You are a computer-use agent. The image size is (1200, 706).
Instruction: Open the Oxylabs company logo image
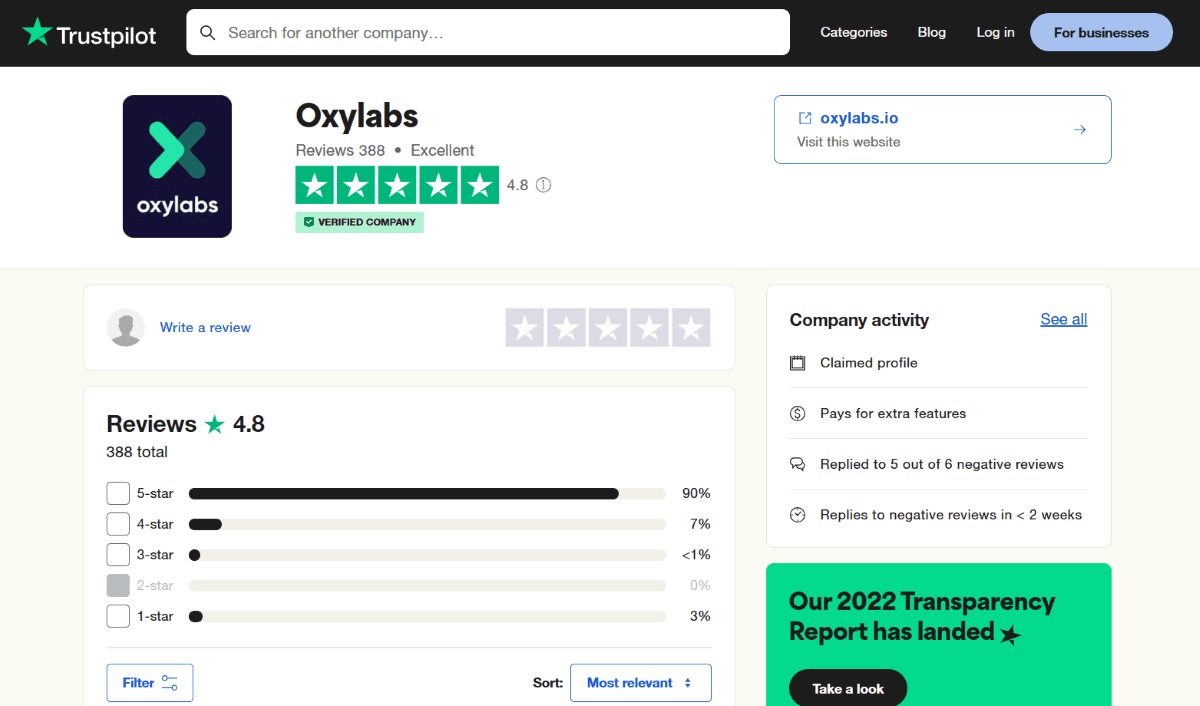pos(177,166)
